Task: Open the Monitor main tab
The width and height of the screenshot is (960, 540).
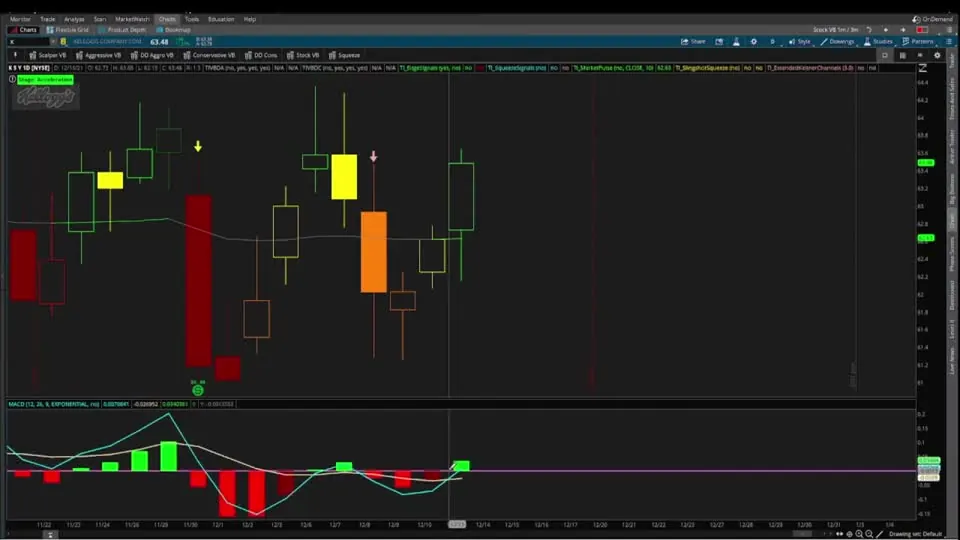Action: 20,19
